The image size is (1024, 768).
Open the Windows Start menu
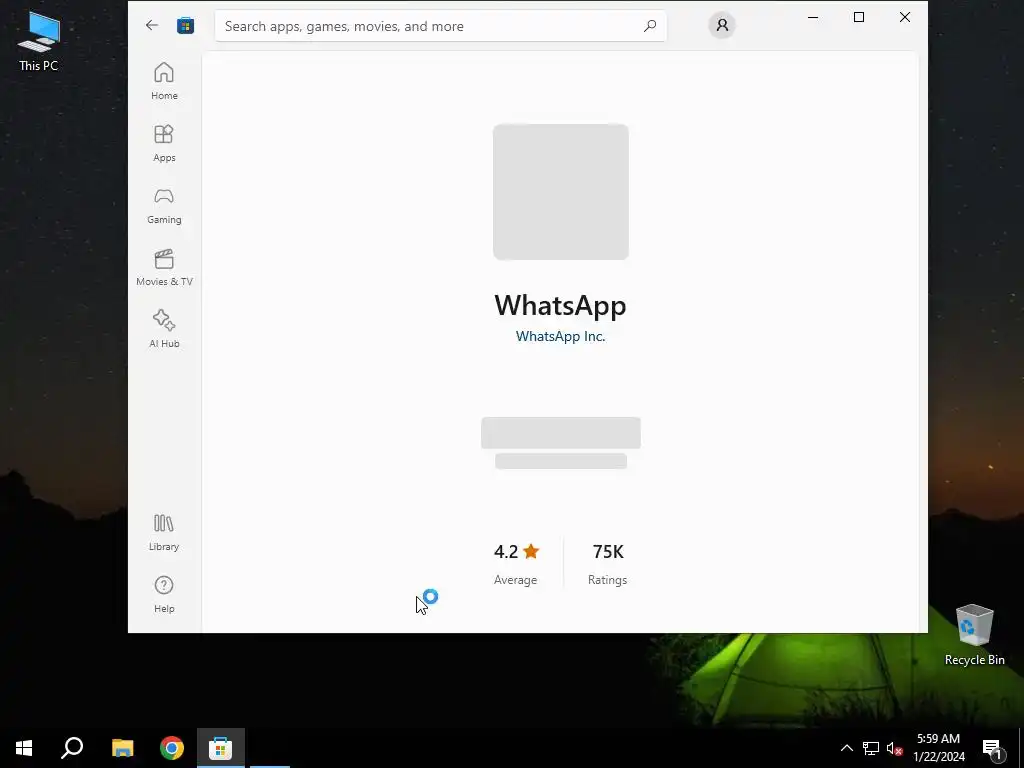tap(24, 748)
